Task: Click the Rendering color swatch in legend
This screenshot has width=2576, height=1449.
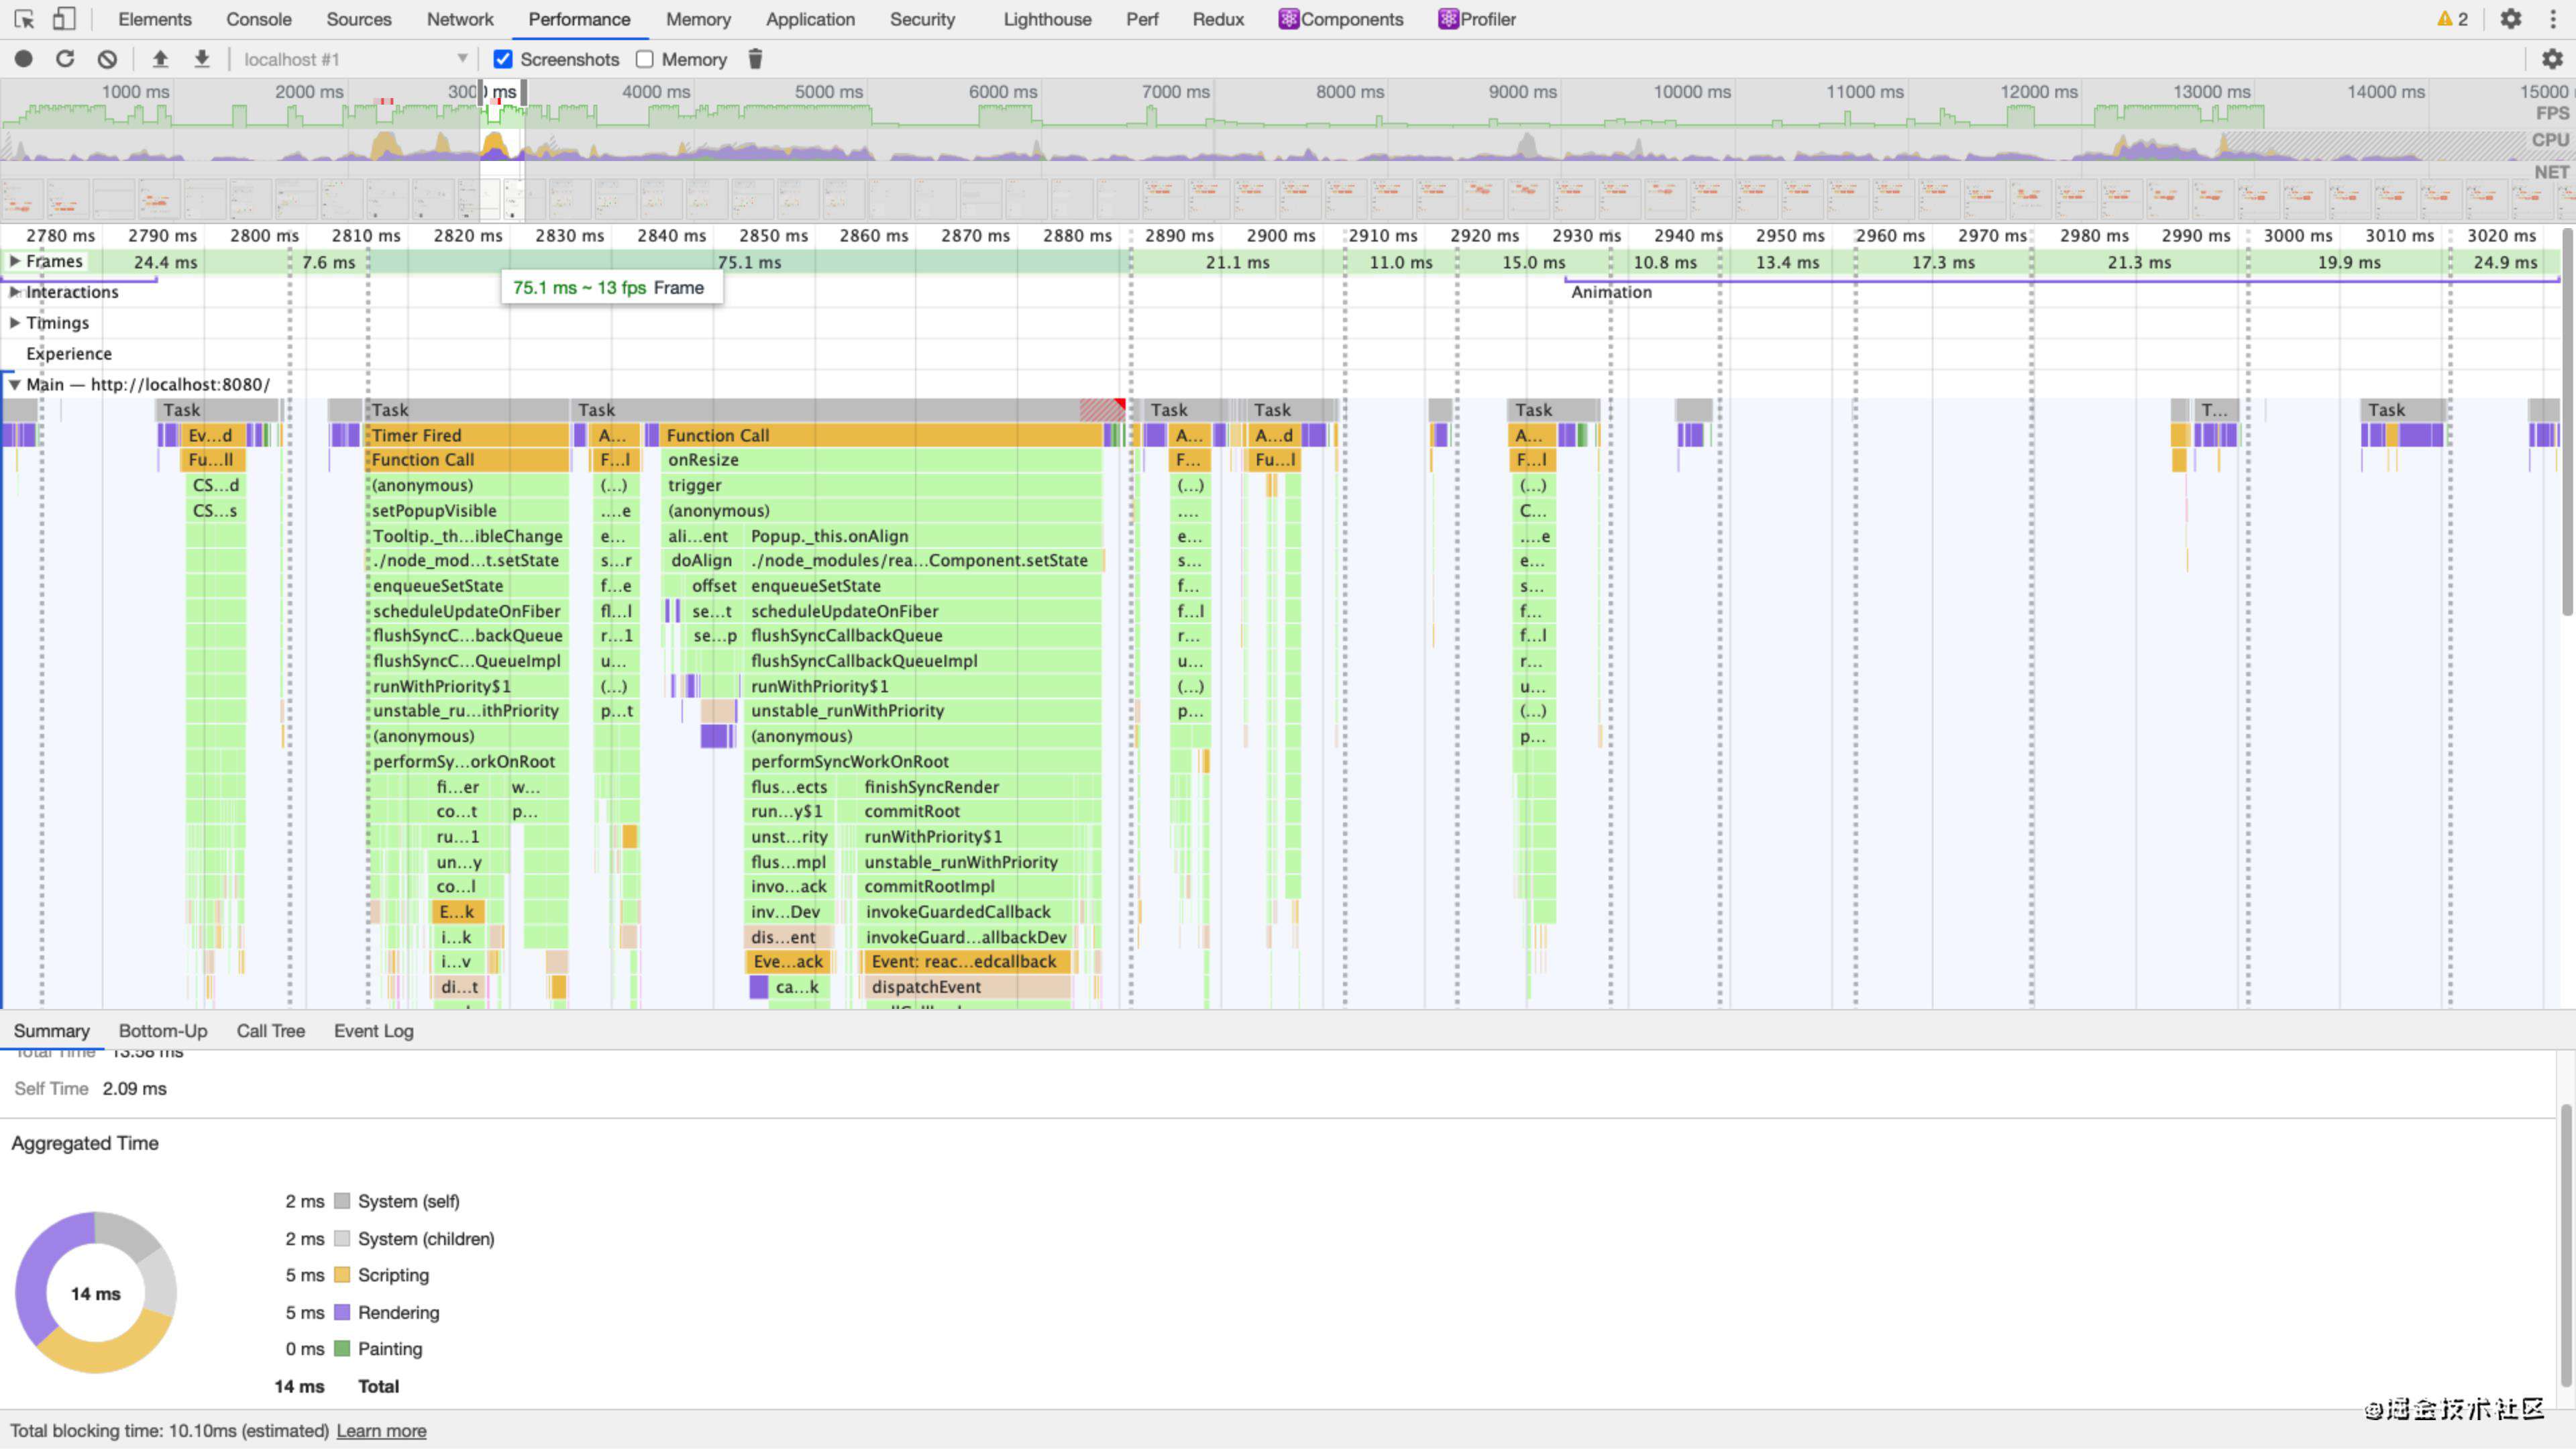Action: 342,1312
